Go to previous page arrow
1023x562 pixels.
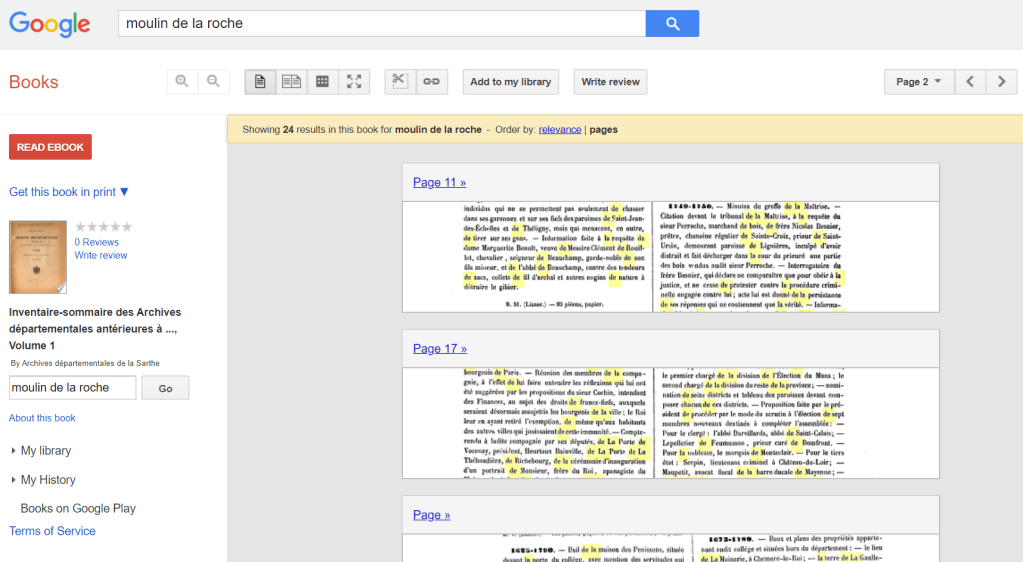(x=970, y=82)
